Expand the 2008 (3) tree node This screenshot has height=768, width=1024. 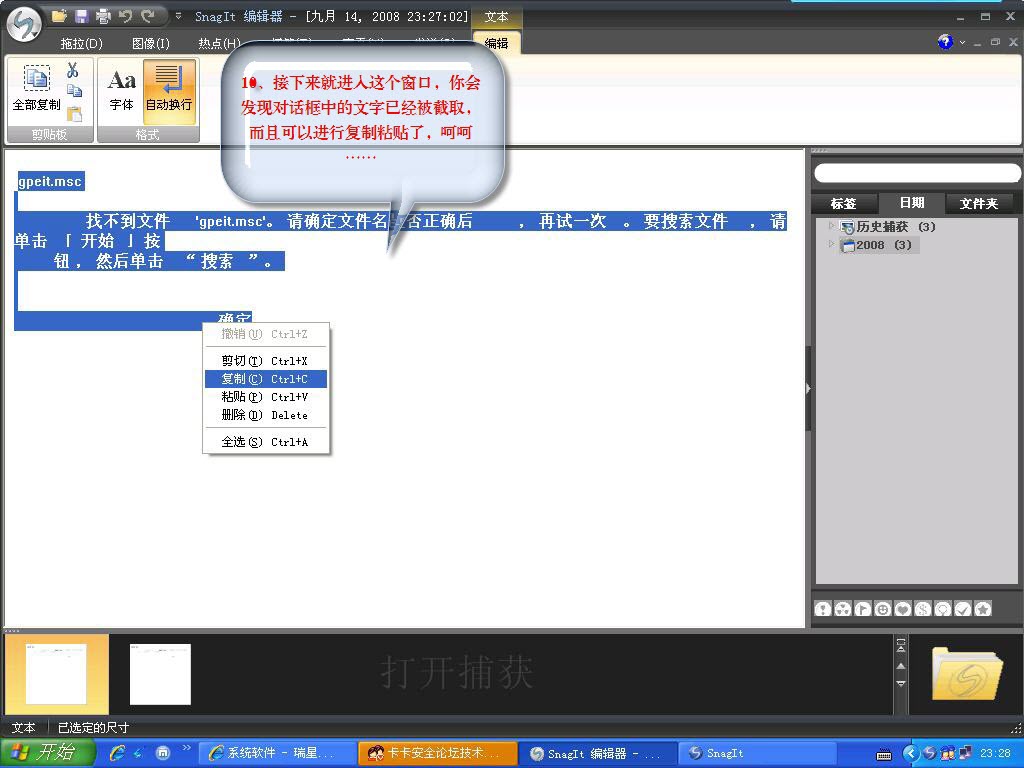click(x=831, y=244)
